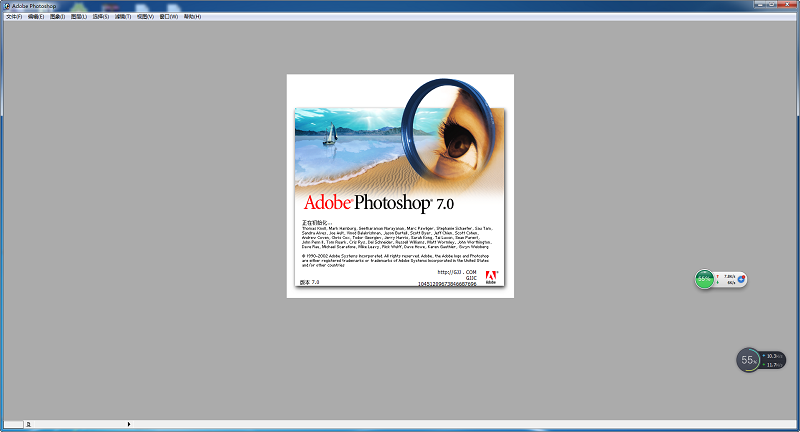Click the status bar document info icon
The height and width of the screenshot is (432, 800).
29,424
